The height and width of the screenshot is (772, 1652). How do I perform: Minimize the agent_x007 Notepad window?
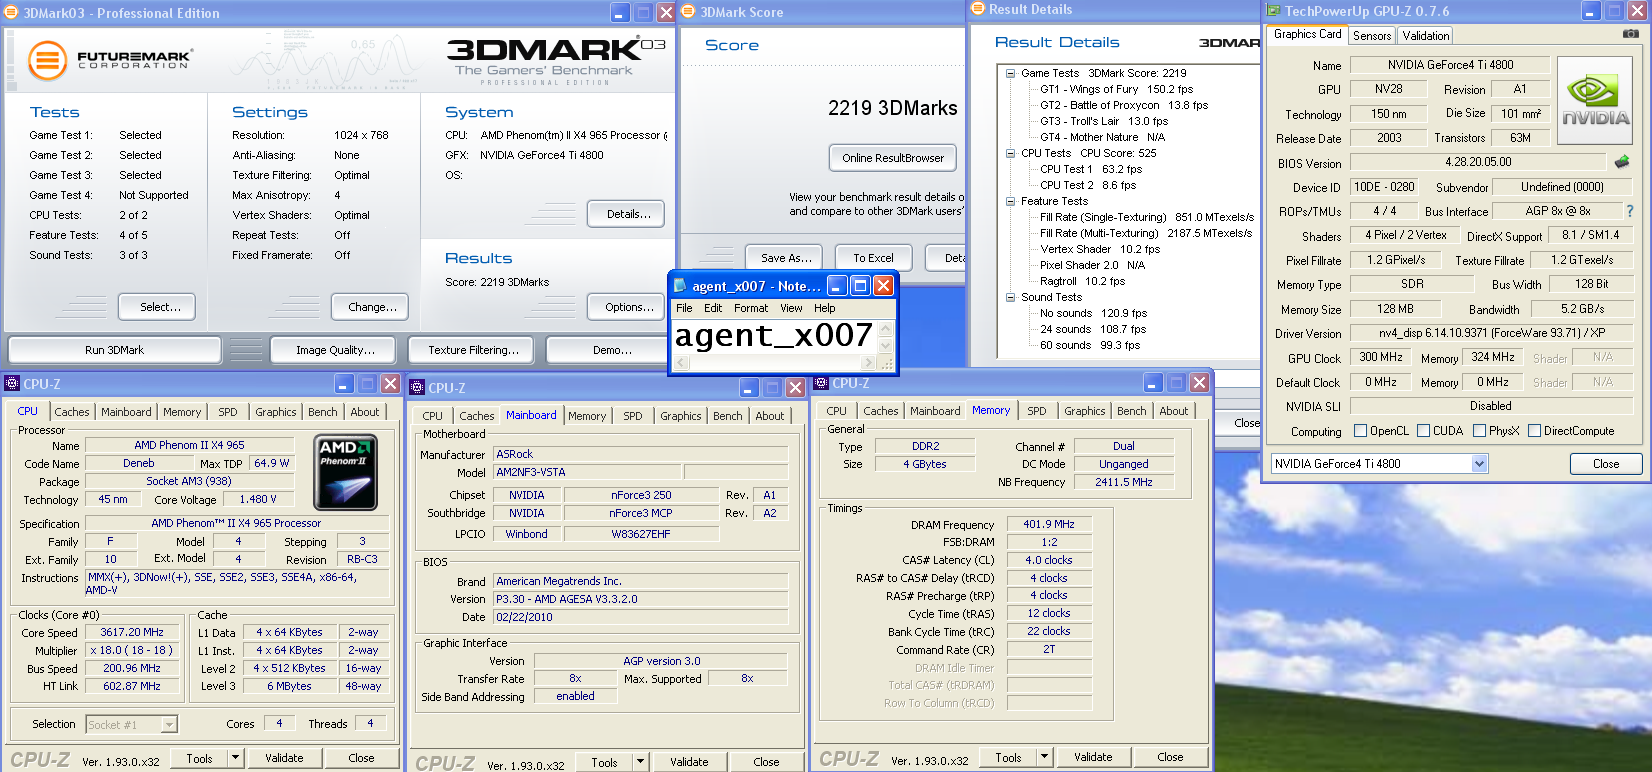(x=838, y=286)
